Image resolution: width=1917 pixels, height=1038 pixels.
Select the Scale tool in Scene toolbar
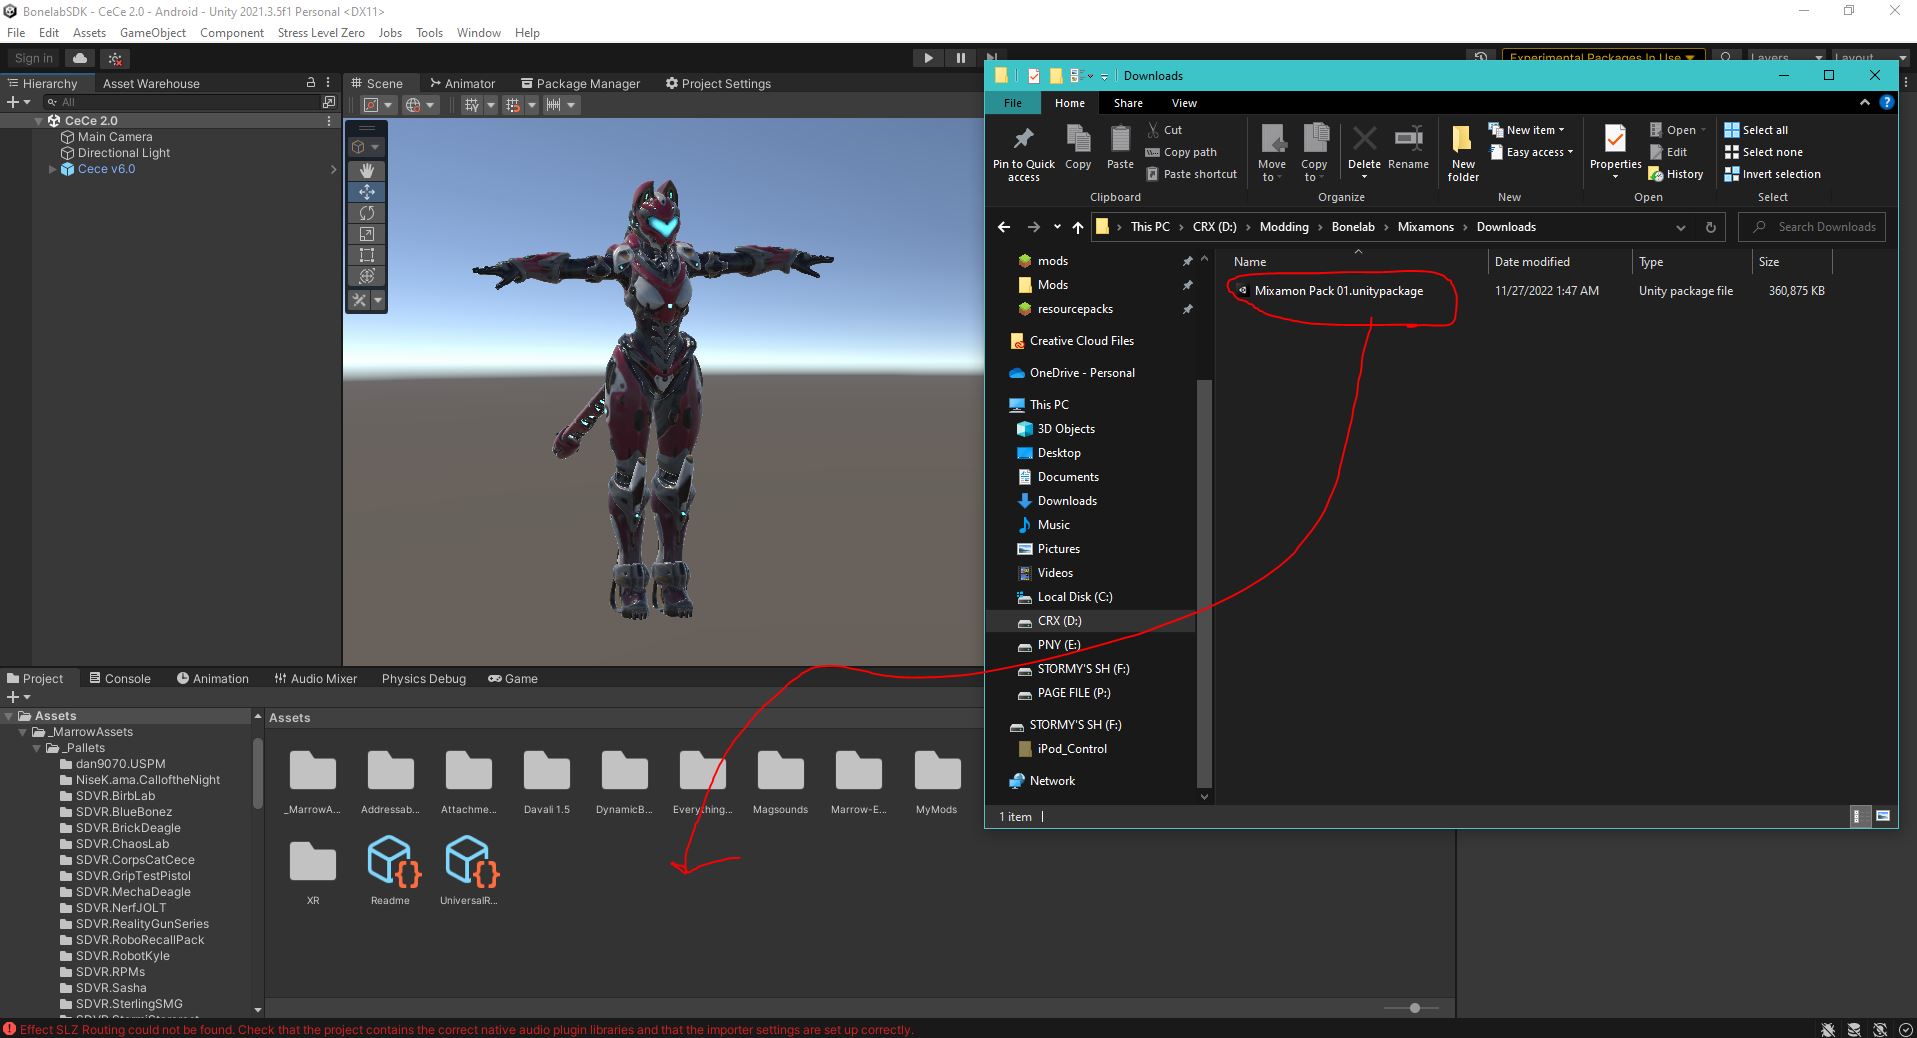pyautogui.click(x=366, y=234)
